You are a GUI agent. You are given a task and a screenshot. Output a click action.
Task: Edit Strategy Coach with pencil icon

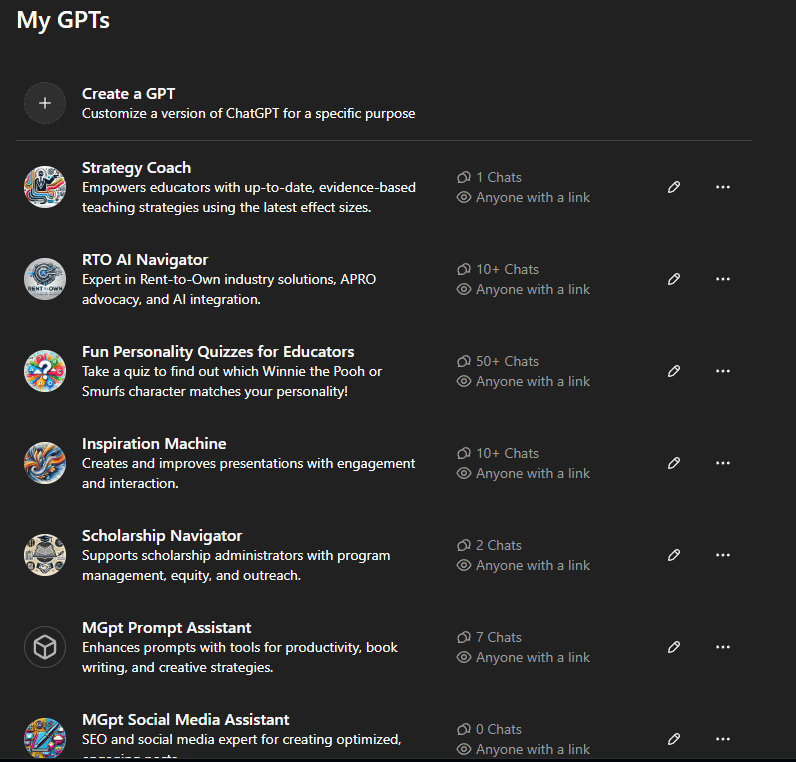tap(674, 187)
